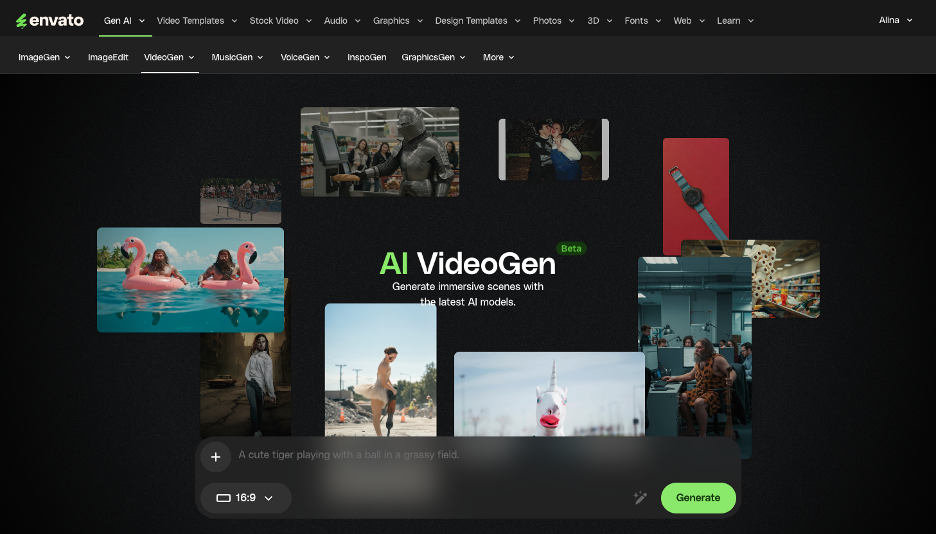Expand the More menu
Screen dimensions: 936x534
click(498, 57)
